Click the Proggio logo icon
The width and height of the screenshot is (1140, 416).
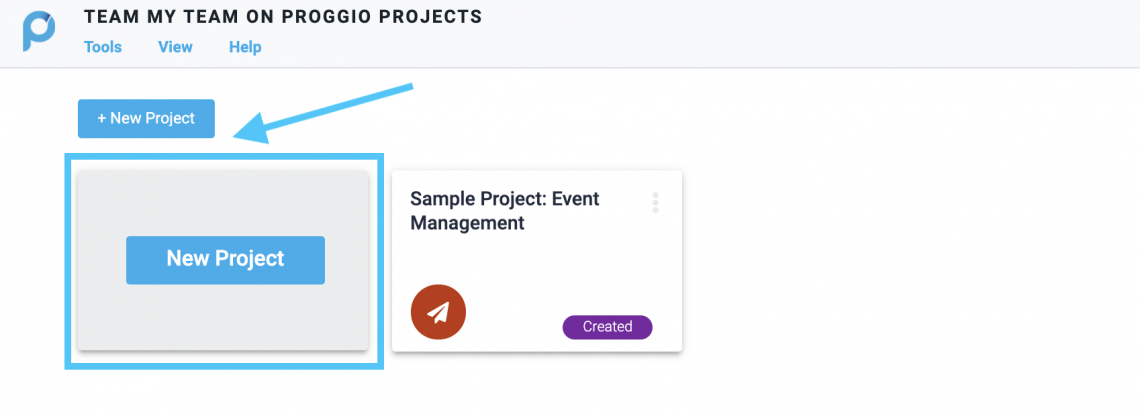(39, 31)
